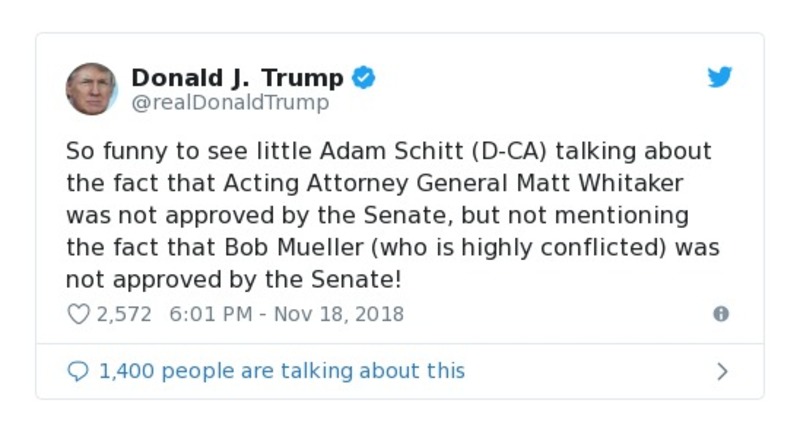Click the 2,572 likes count

click(124, 314)
